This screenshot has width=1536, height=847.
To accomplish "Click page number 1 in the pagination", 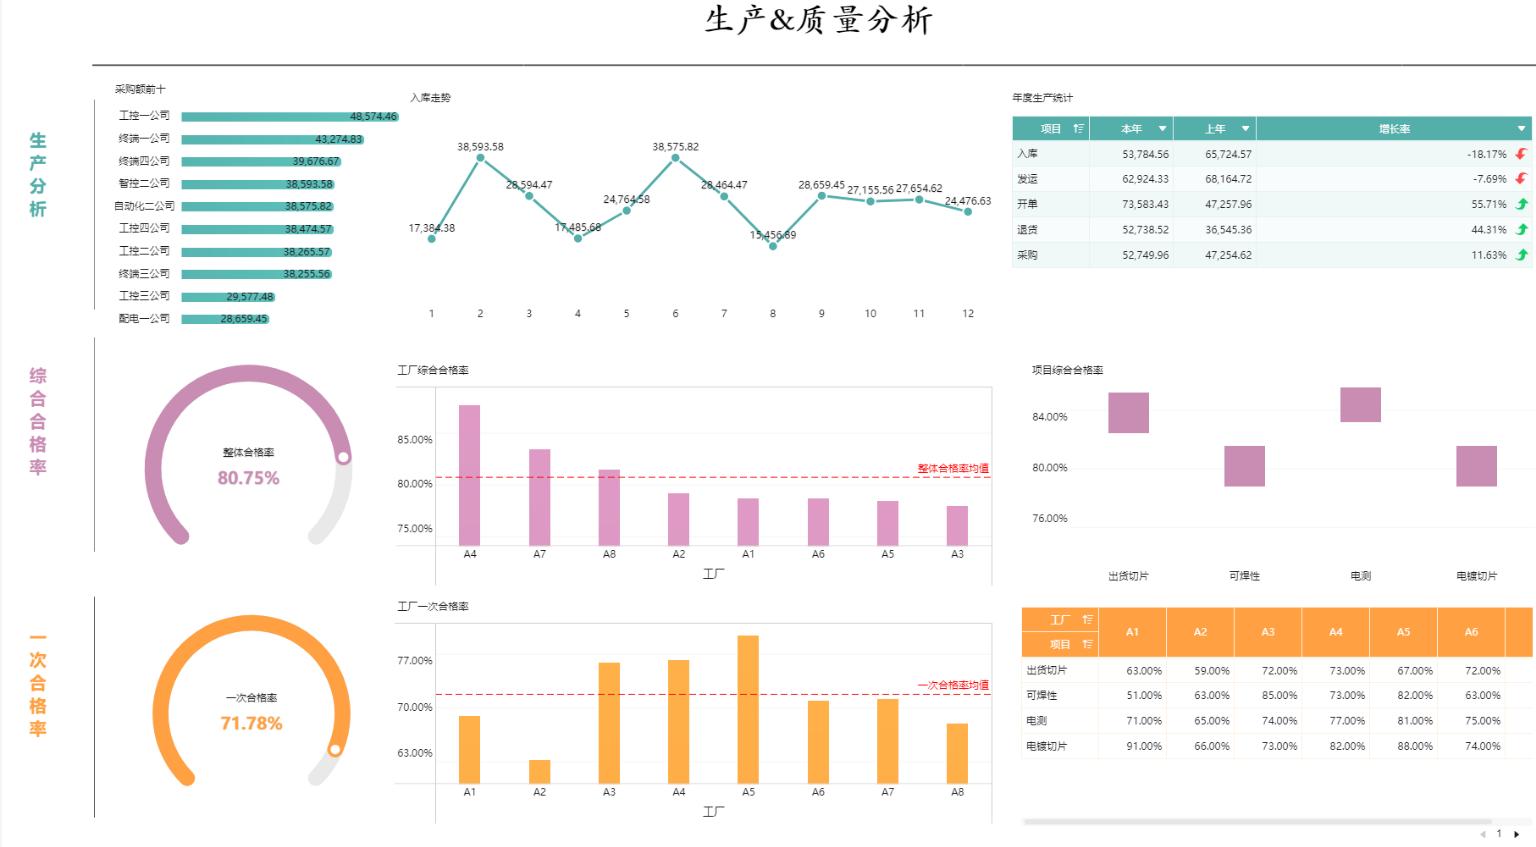I will point(1498,832).
